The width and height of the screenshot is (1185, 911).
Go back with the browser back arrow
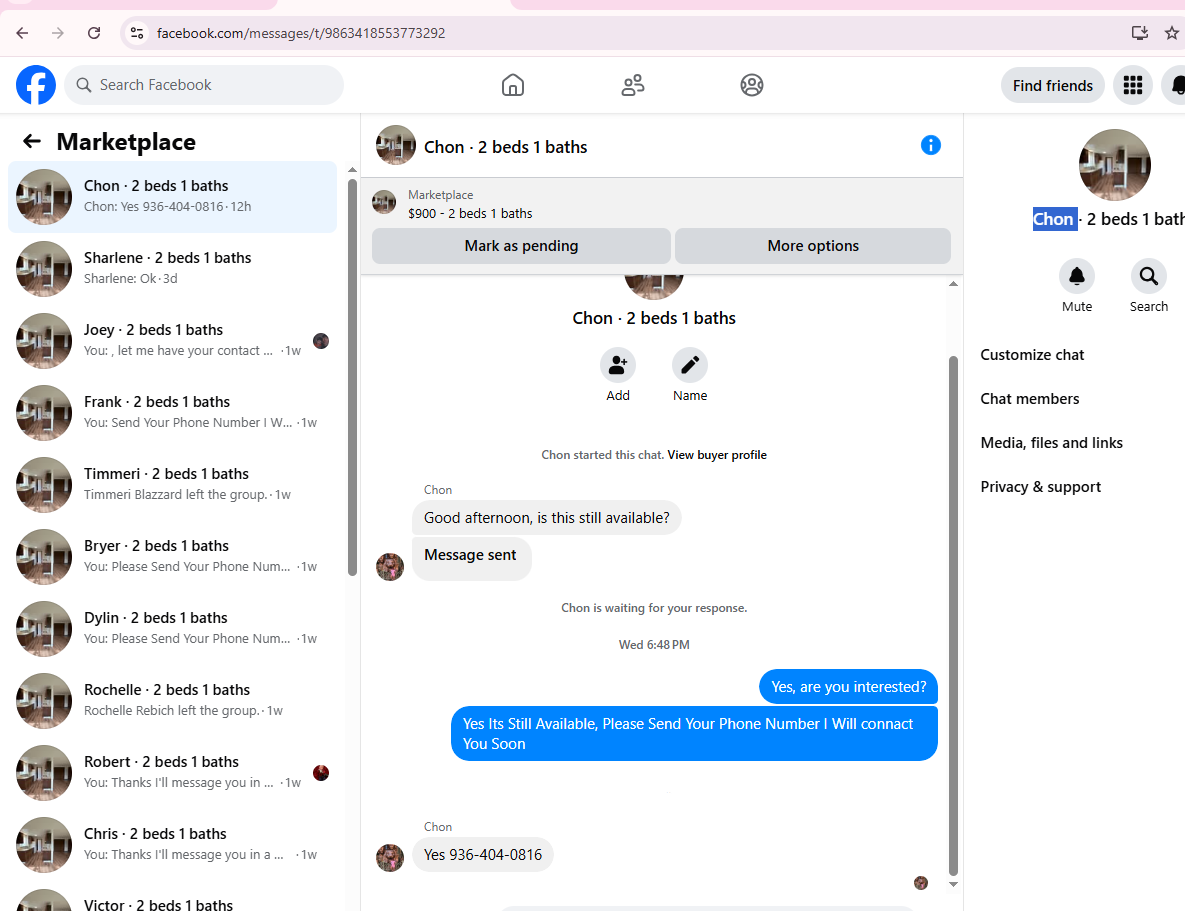click(x=22, y=33)
